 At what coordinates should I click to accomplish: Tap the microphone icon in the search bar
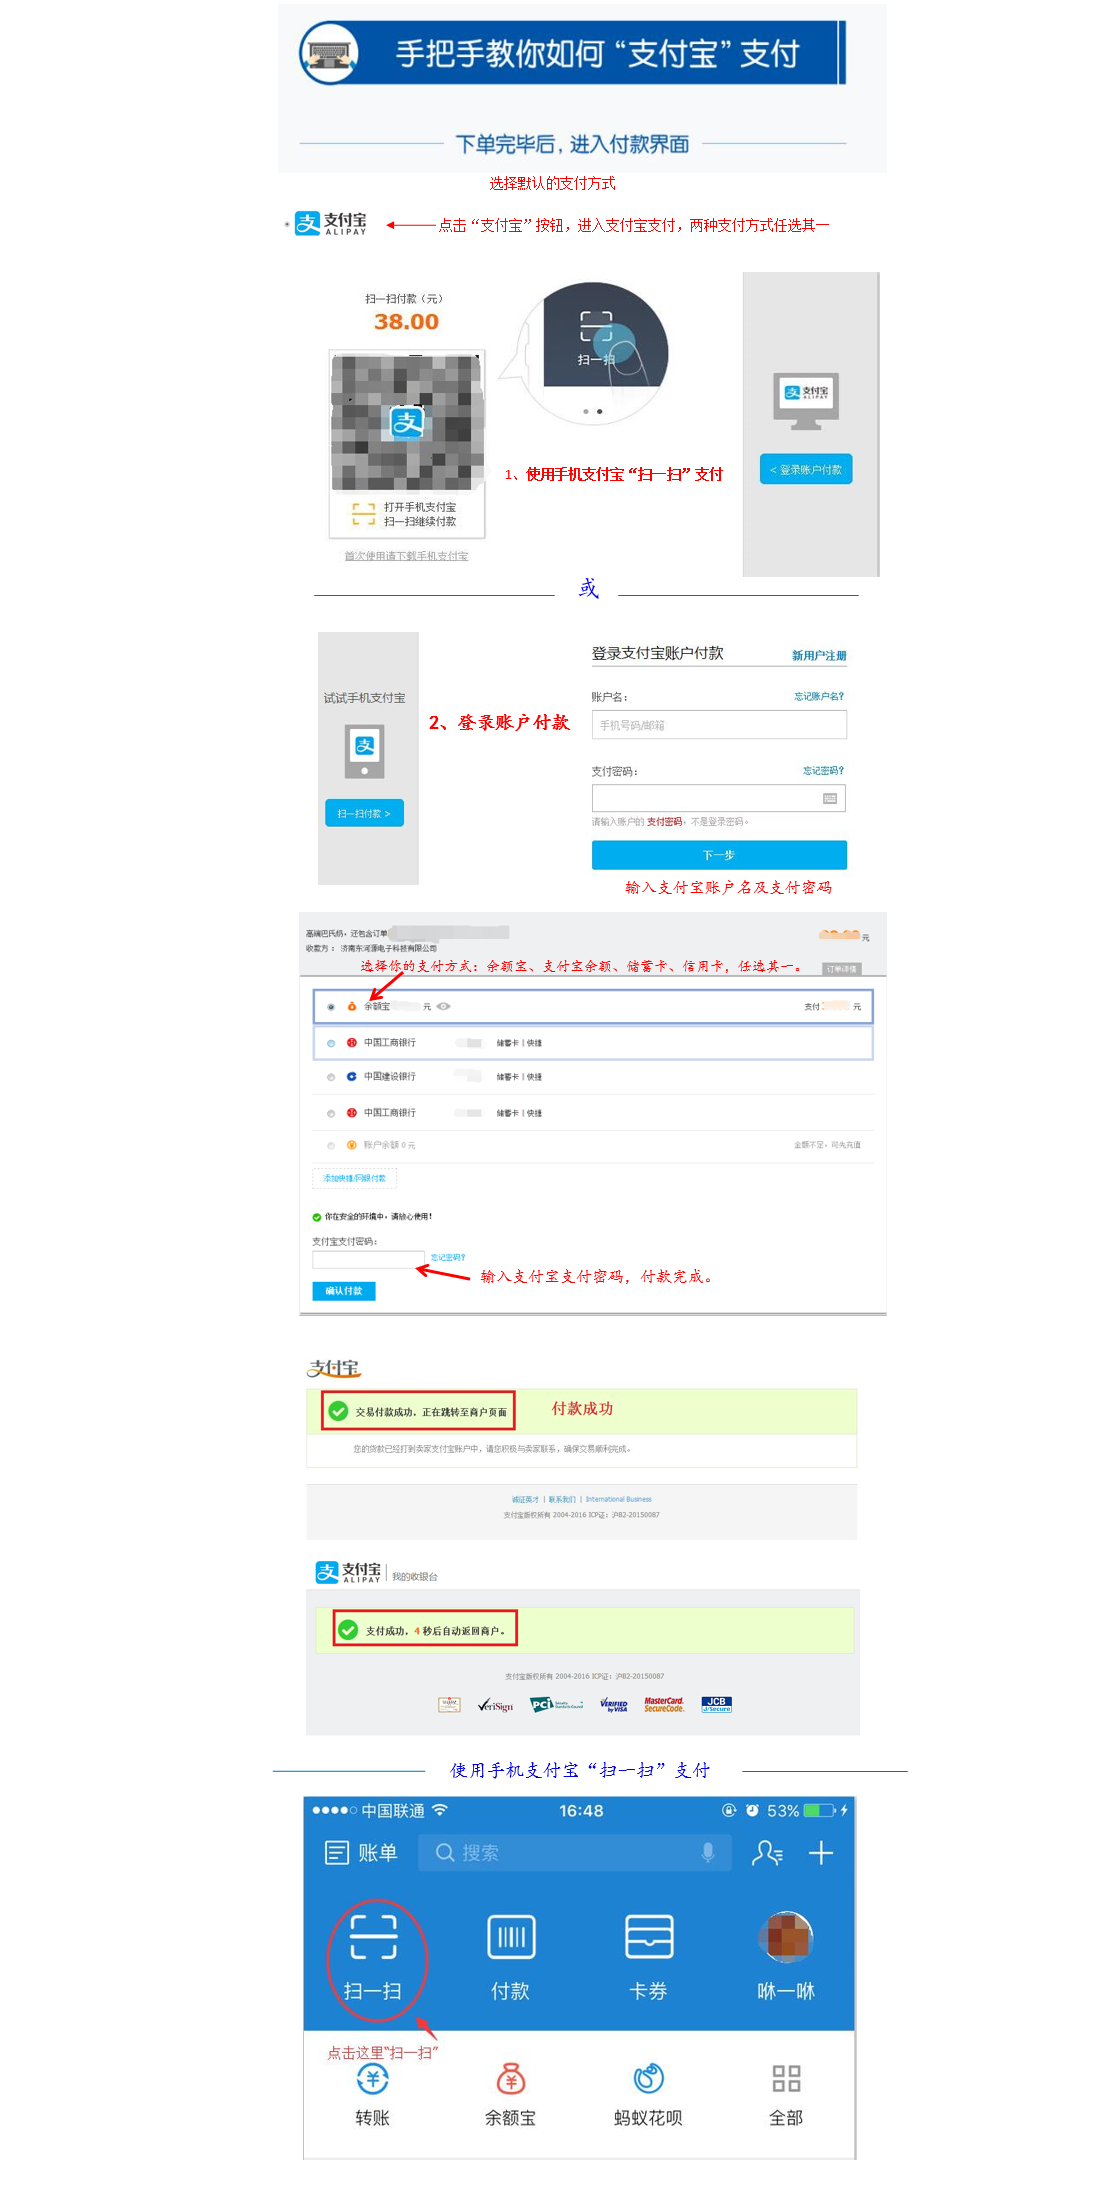[x=708, y=1852]
